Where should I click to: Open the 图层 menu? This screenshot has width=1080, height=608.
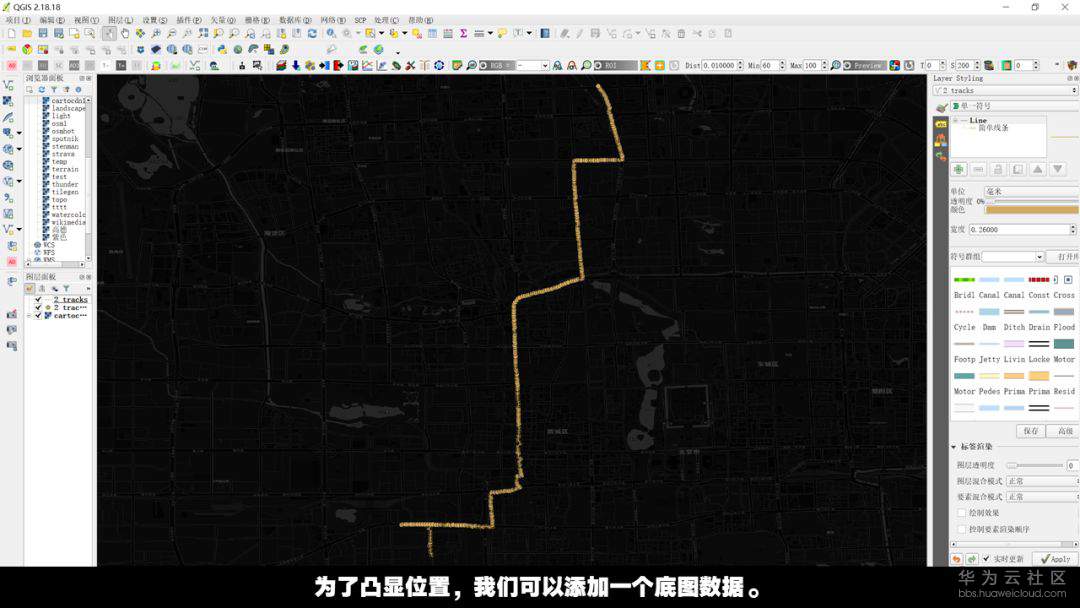coord(121,20)
